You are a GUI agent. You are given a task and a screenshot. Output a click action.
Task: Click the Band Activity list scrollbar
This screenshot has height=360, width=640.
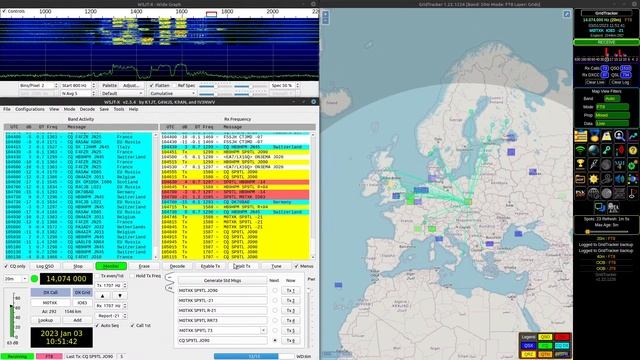pos(156,196)
